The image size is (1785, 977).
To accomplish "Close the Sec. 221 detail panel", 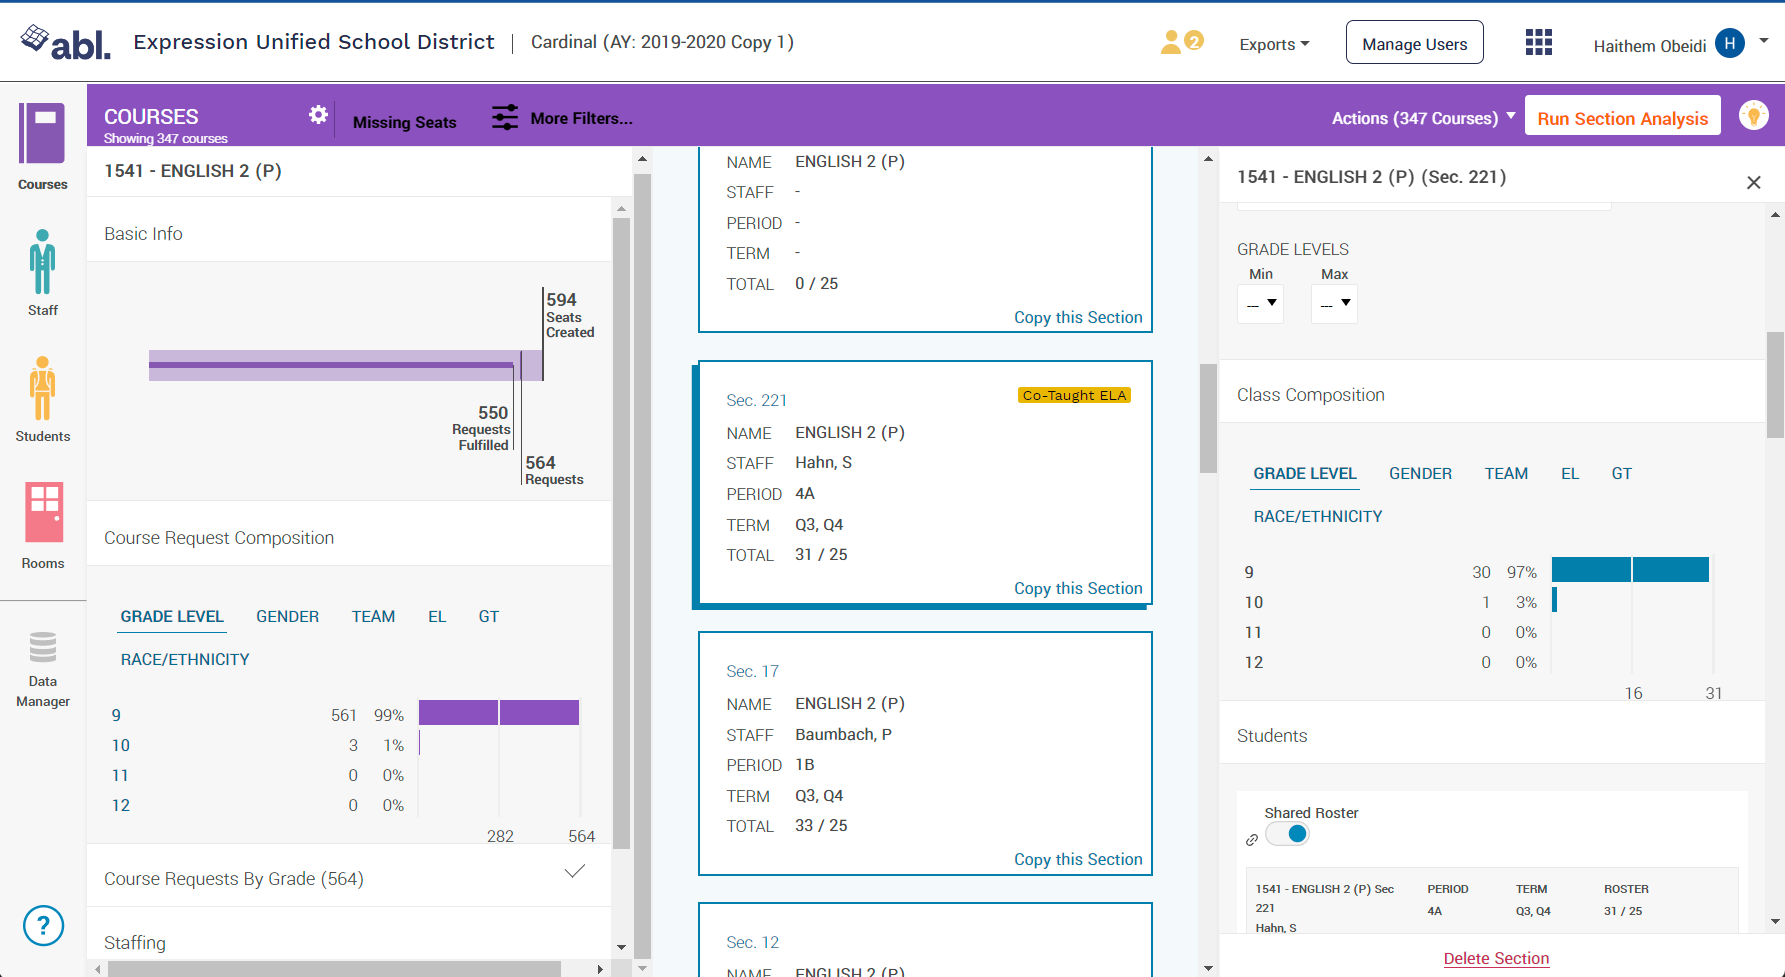I will click(x=1753, y=182).
